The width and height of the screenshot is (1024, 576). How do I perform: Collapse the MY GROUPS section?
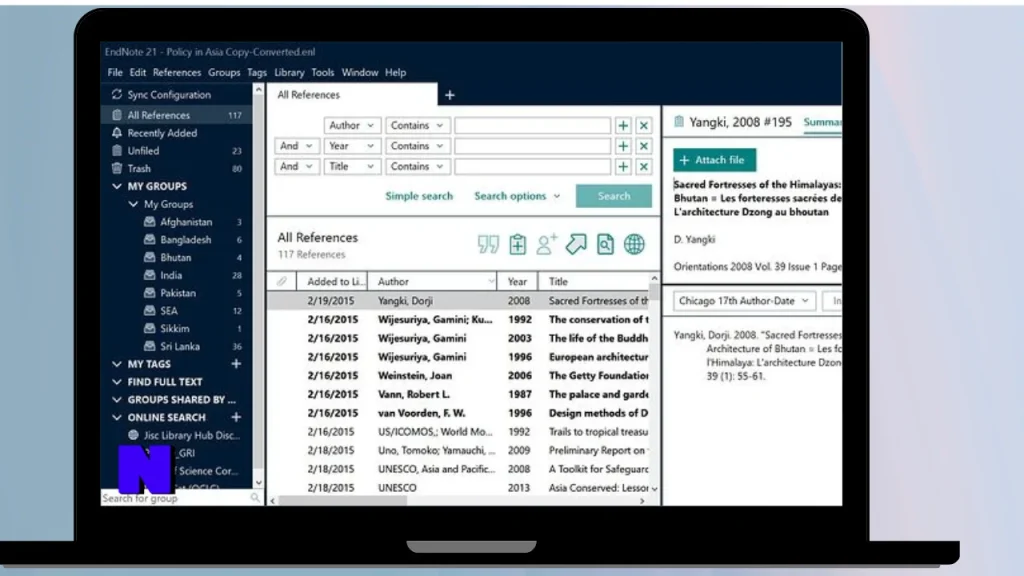(x=117, y=186)
